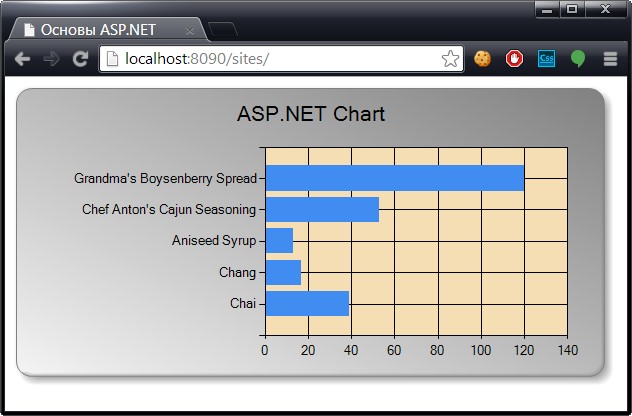This screenshot has height=416, width=632.
Task: Bookmark this page with the star icon
Action: tap(450, 59)
